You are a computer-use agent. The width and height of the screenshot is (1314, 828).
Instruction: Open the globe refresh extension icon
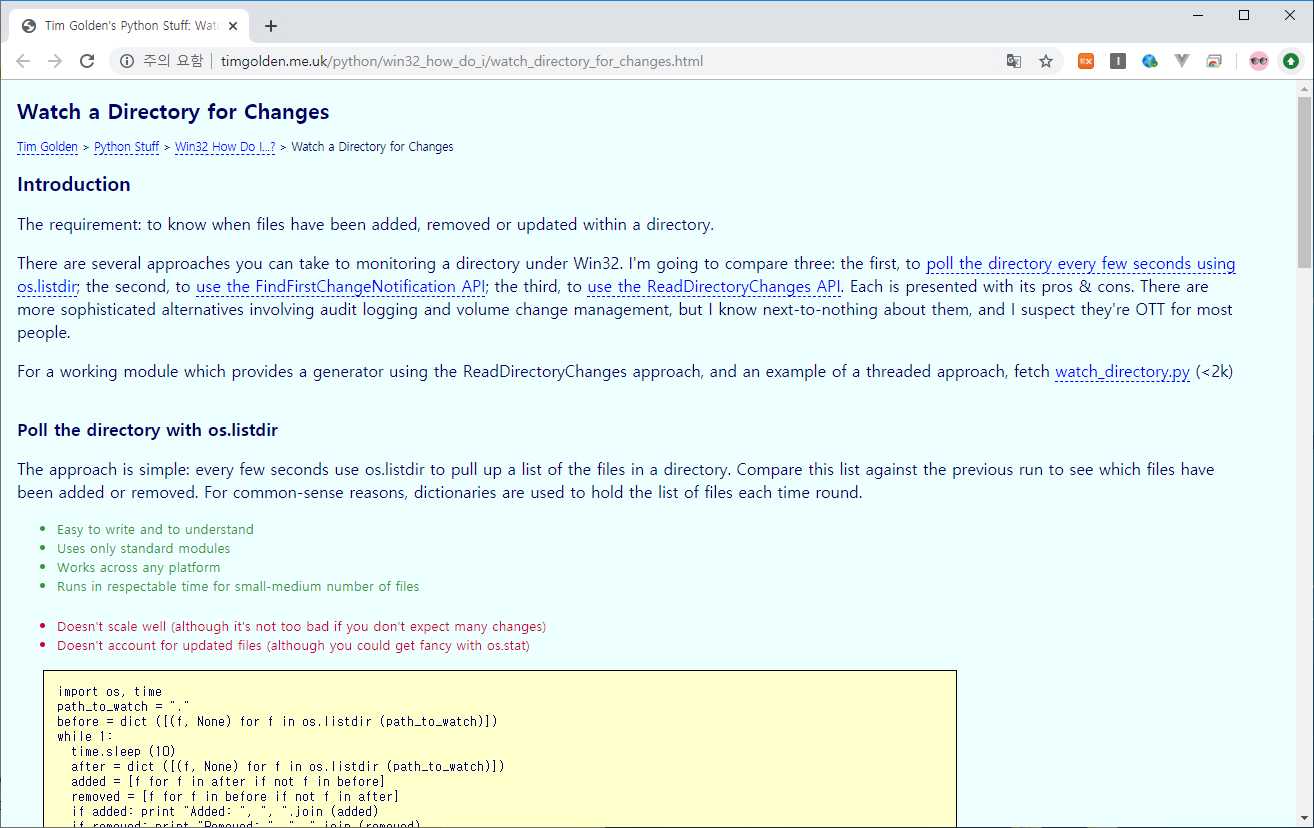coord(1150,61)
